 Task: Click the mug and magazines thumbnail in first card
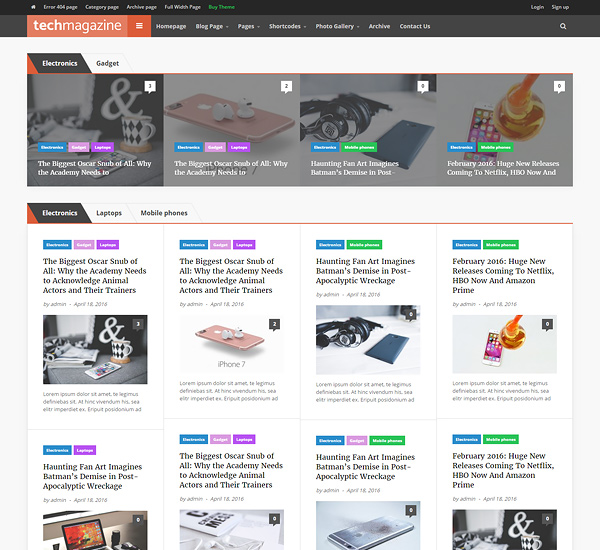(x=95, y=349)
